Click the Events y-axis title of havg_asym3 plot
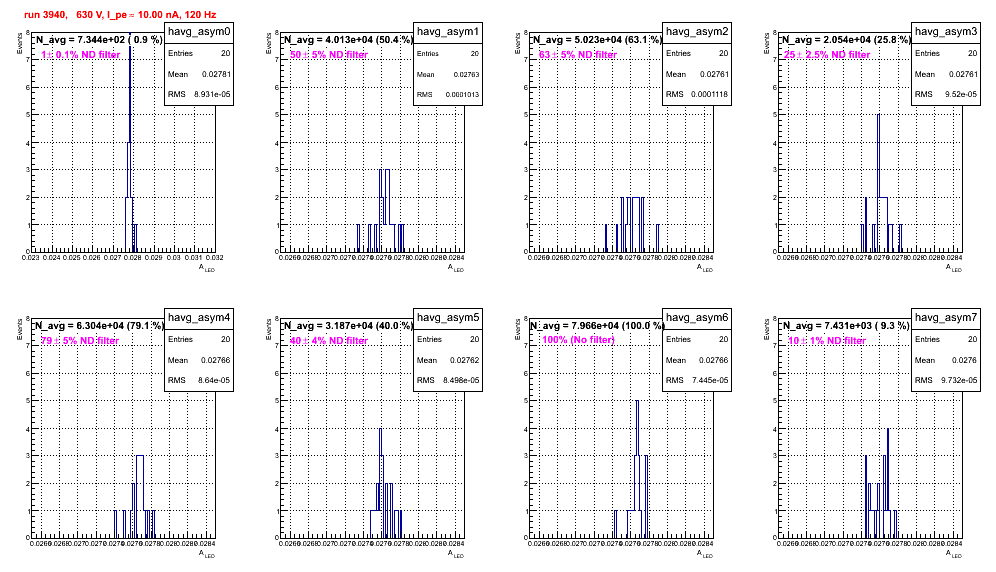This screenshot has height=572, width=996. pos(766,43)
